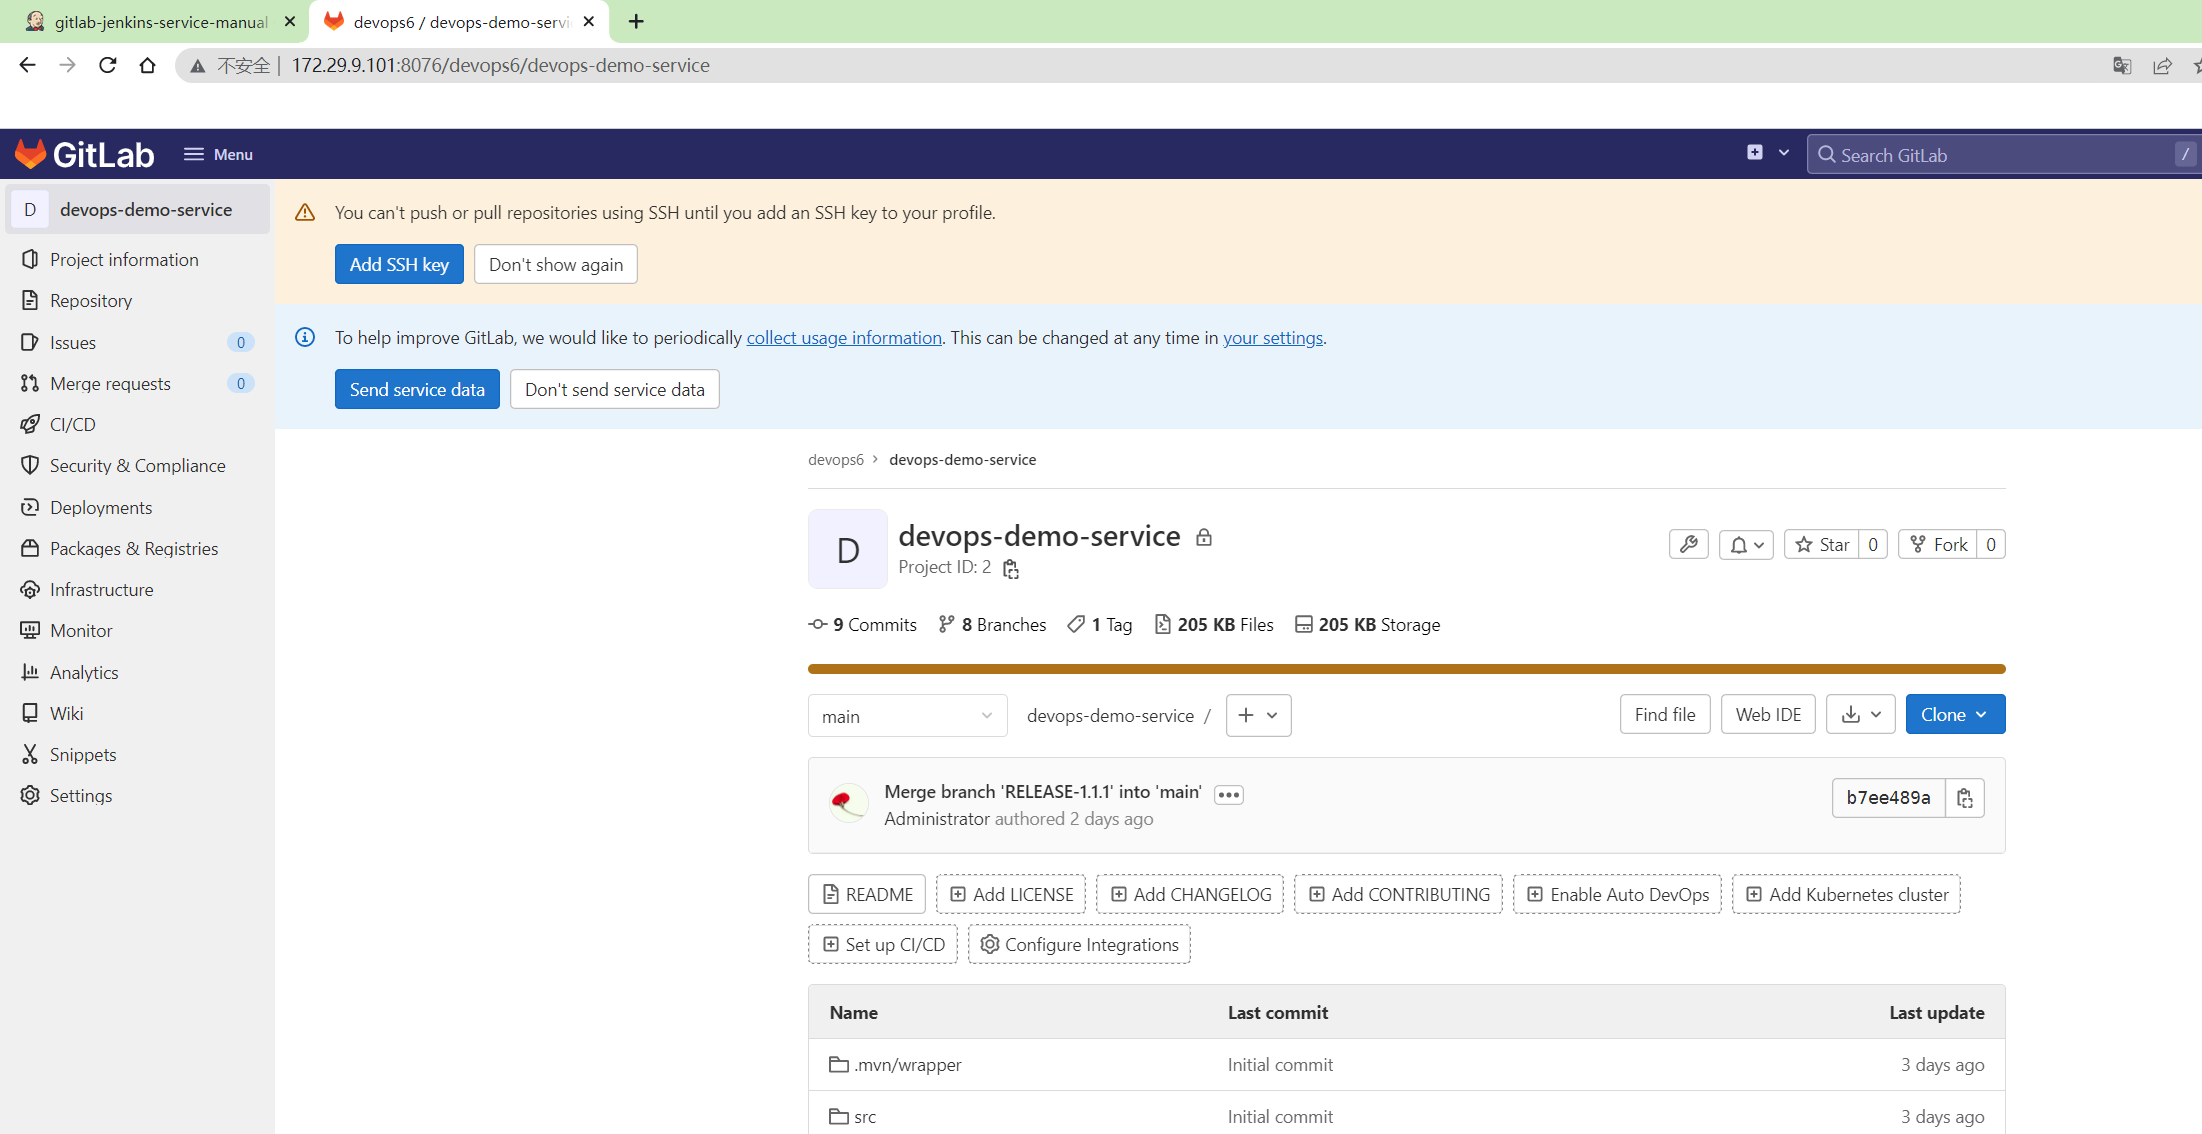
Task: Expand the create new dropdown arrow in header
Action: pyautogui.click(x=1784, y=153)
